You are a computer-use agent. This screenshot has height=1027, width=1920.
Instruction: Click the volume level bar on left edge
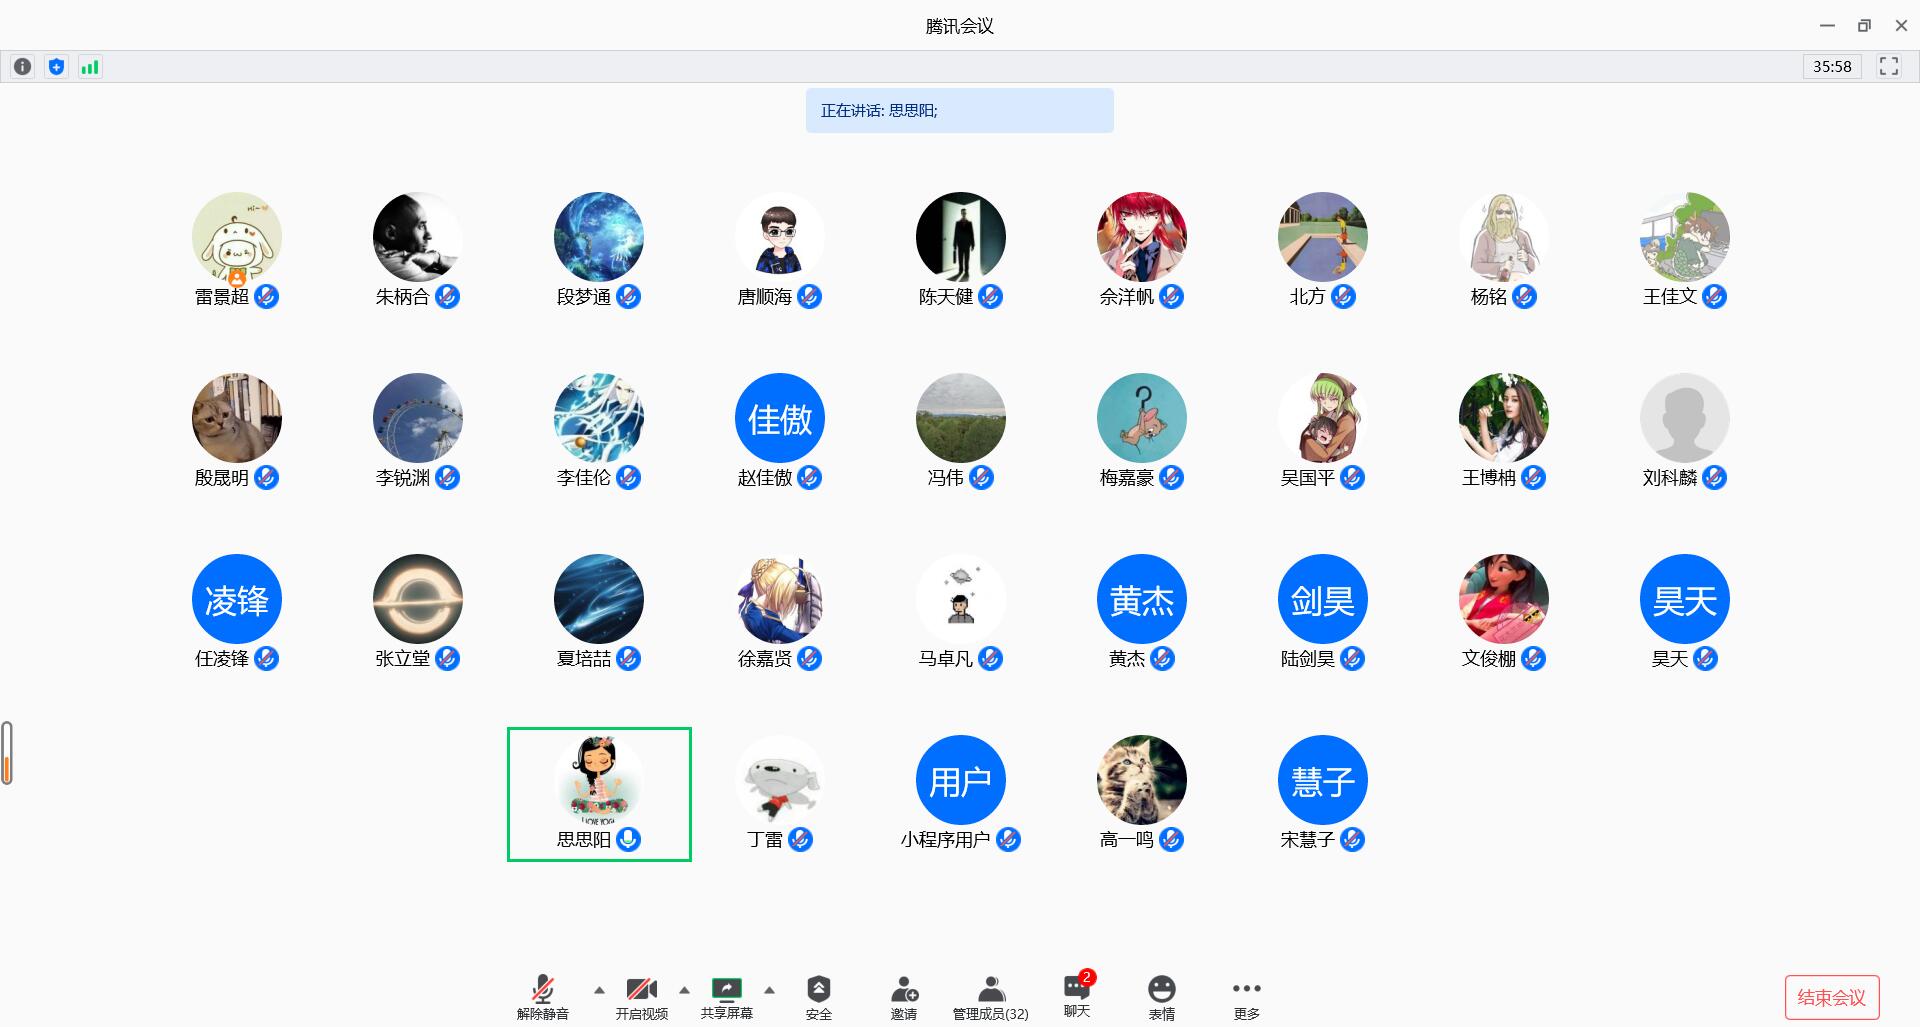pos(7,753)
